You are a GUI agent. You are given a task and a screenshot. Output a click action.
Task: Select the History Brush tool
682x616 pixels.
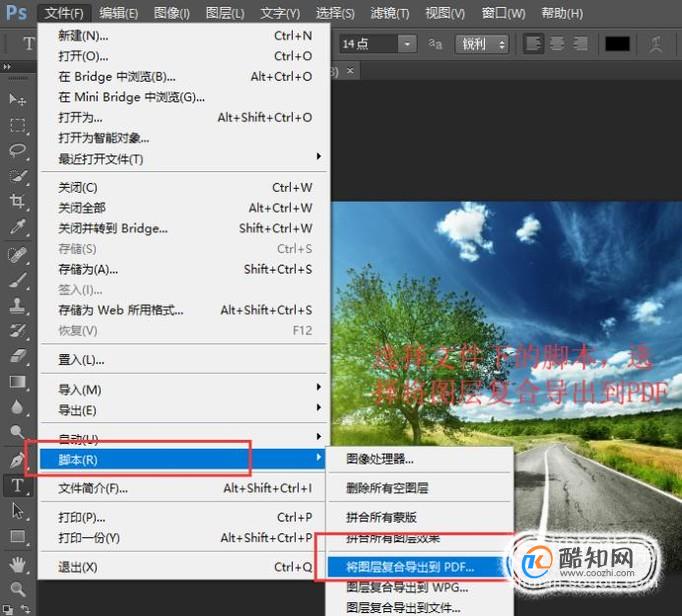point(17,331)
